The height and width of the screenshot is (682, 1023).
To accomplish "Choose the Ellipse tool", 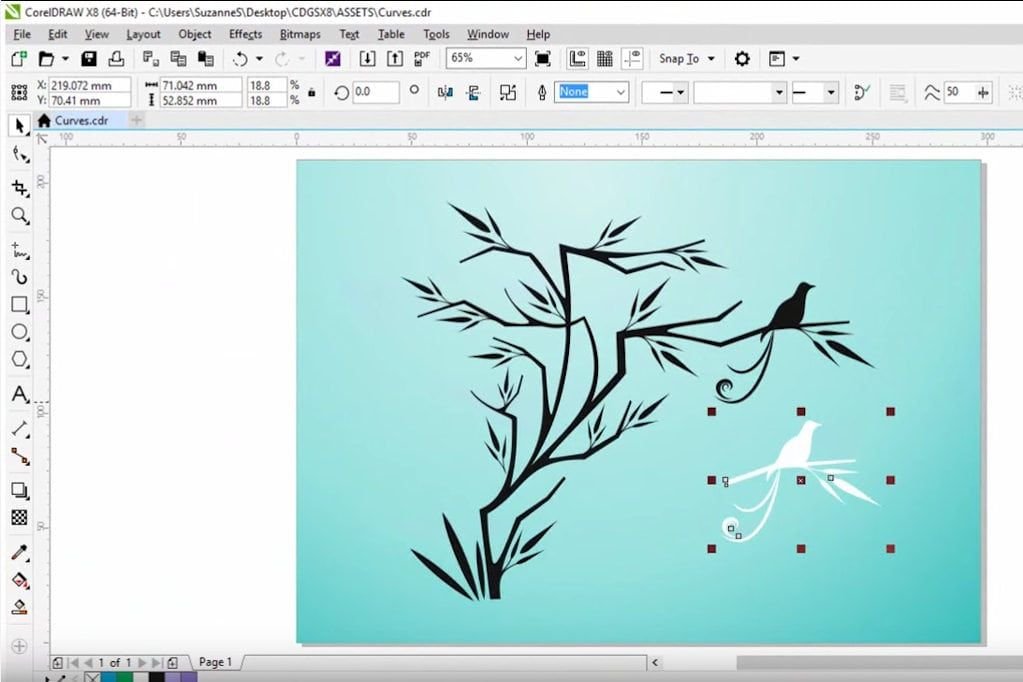I will (x=19, y=332).
